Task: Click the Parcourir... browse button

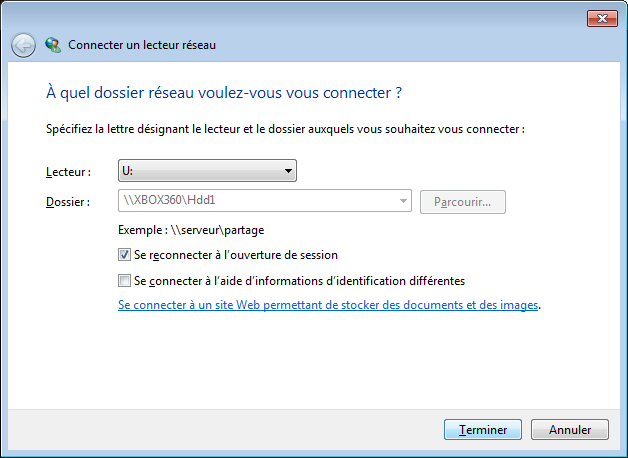Action: point(463,202)
